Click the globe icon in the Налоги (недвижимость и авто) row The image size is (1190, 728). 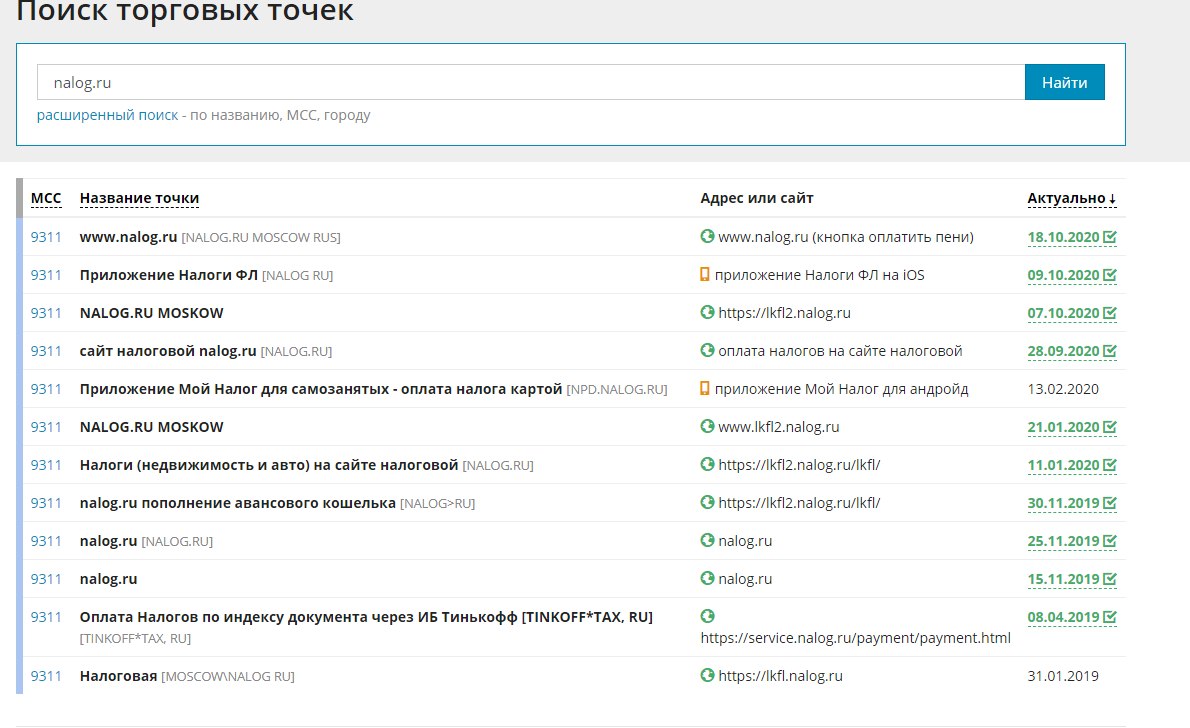707,464
